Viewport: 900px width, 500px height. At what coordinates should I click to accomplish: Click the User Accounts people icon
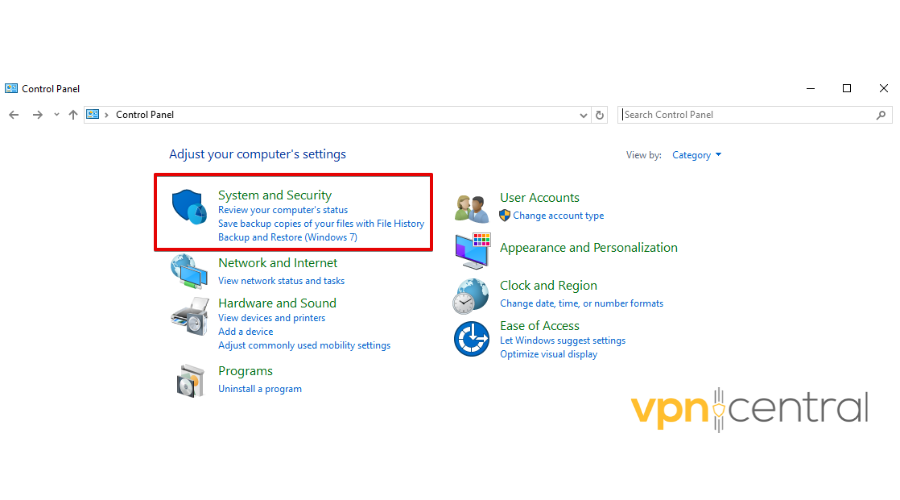[471, 207]
